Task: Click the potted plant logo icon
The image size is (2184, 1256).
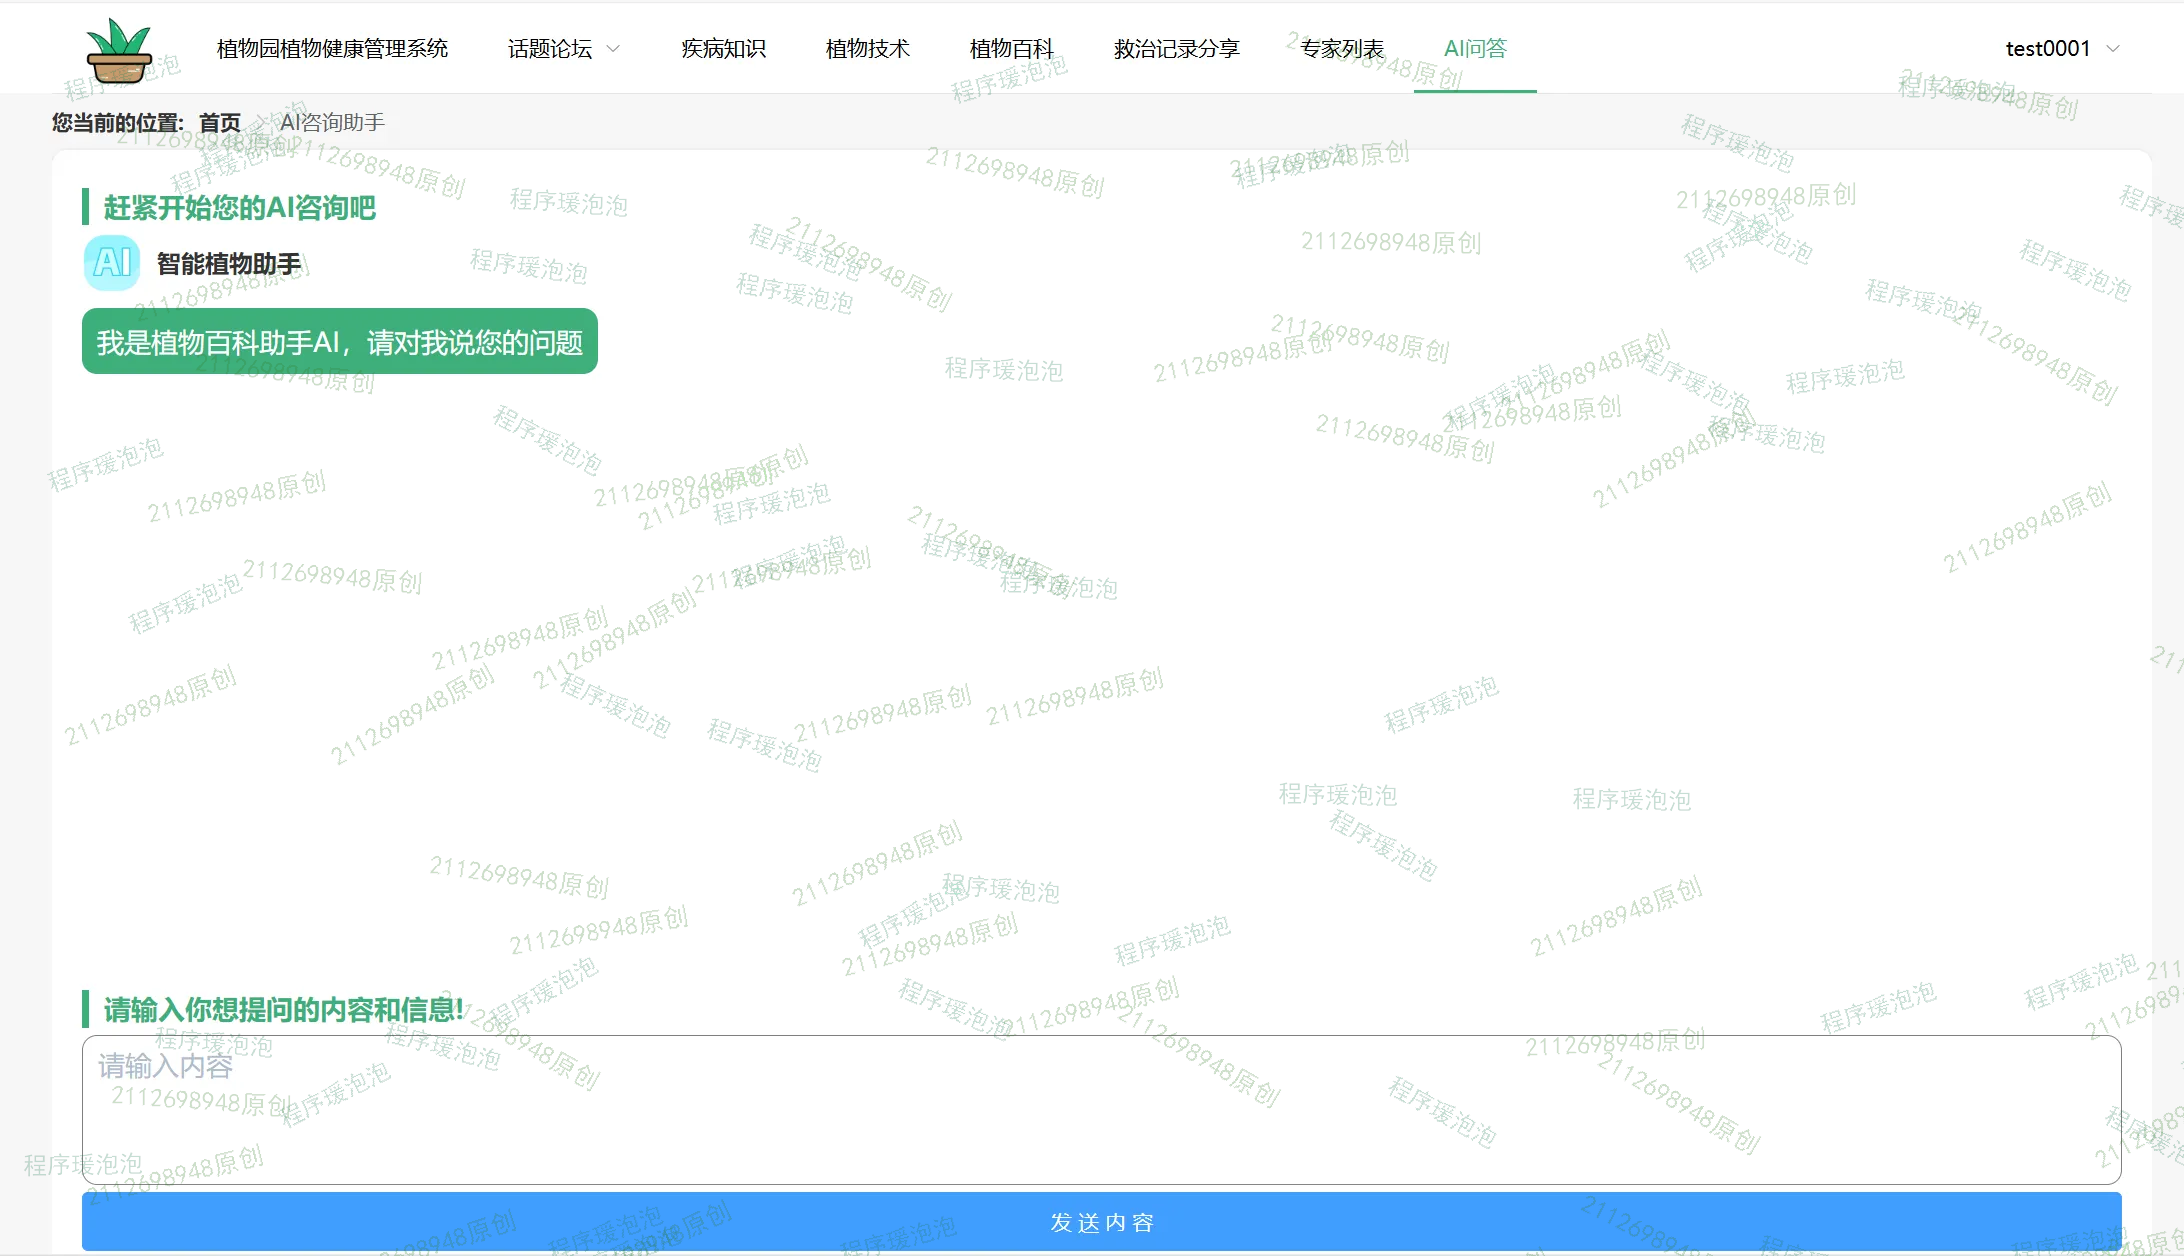Action: pyautogui.click(x=119, y=50)
